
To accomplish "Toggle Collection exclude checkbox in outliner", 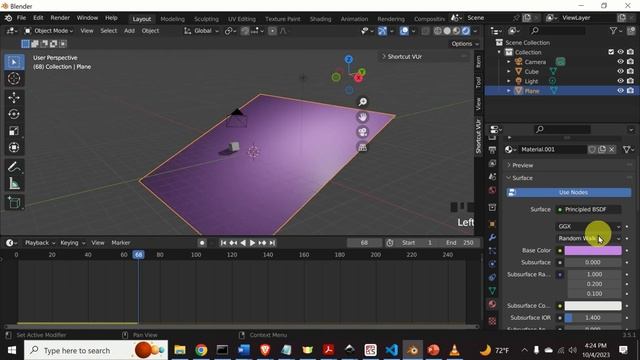I will pyautogui.click(x=611, y=52).
